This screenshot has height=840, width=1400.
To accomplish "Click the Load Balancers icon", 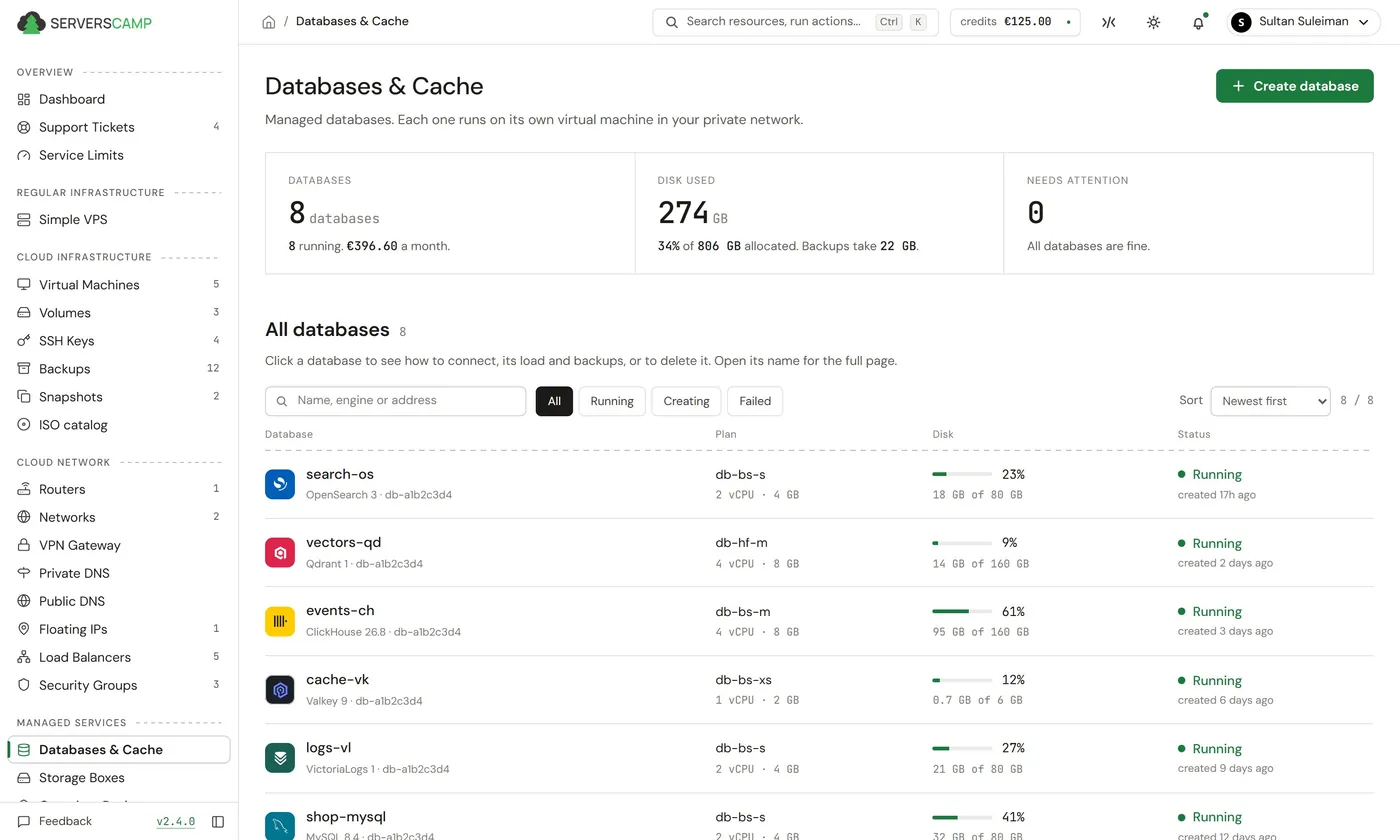I will point(24,657).
